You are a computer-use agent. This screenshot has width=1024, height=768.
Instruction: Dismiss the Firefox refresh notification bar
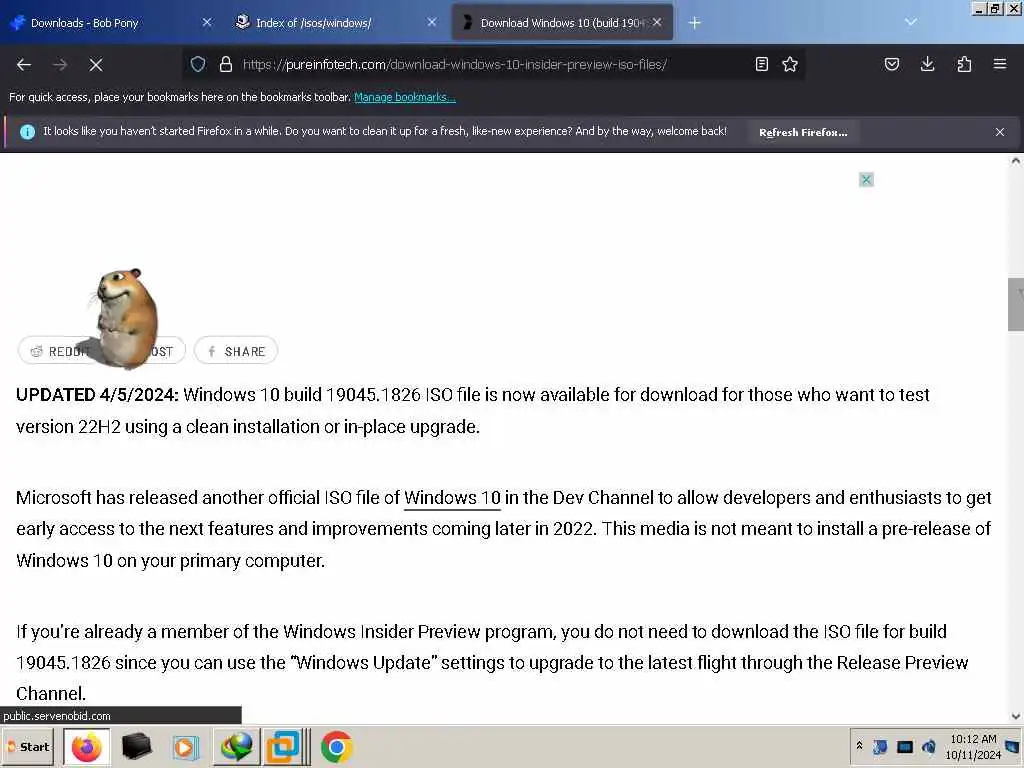(x=999, y=132)
